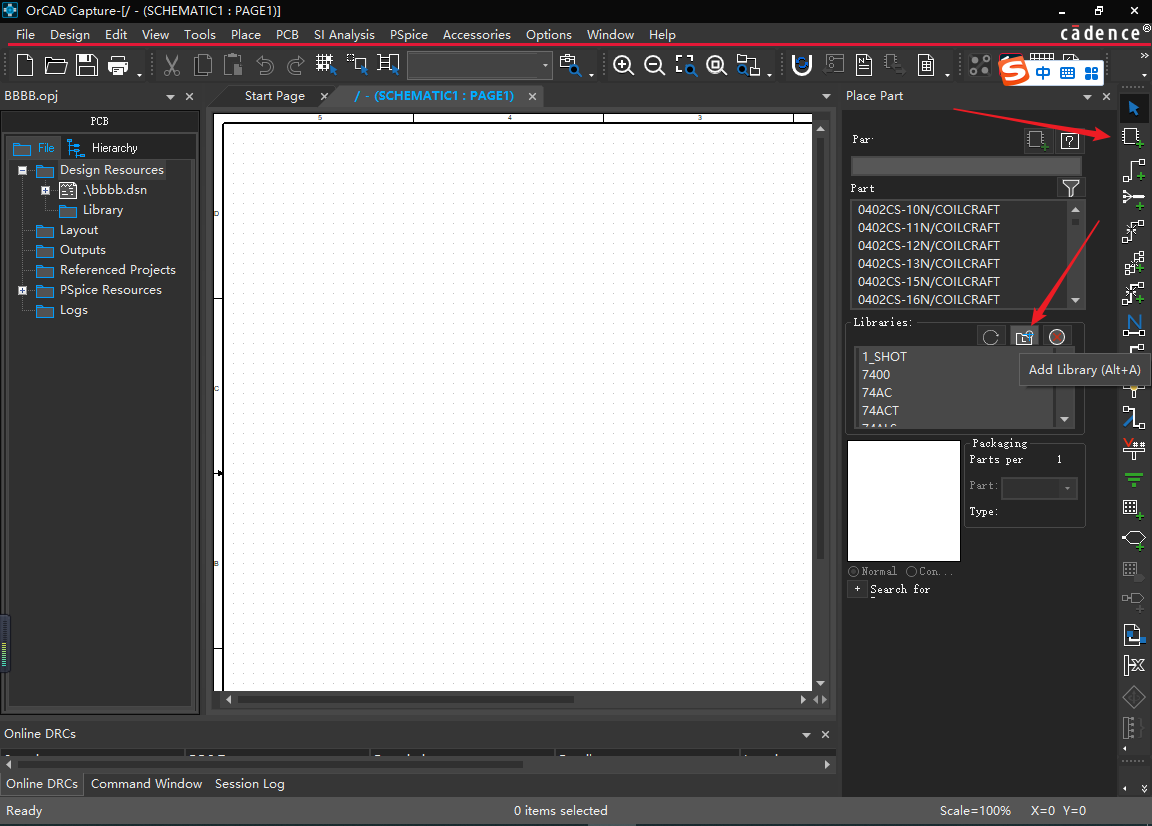Viewport: 1152px width, 826px height.
Task: Open the part filter funnel icon
Action: pos(1070,188)
